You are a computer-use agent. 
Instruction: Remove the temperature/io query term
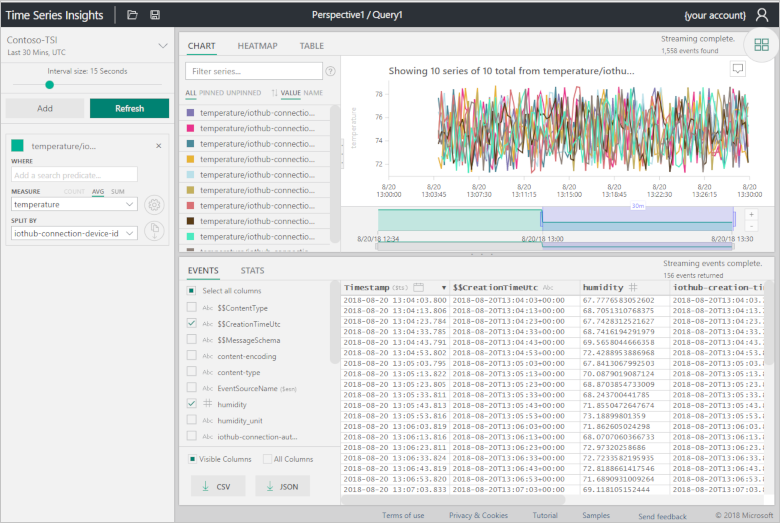tap(159, 146)
